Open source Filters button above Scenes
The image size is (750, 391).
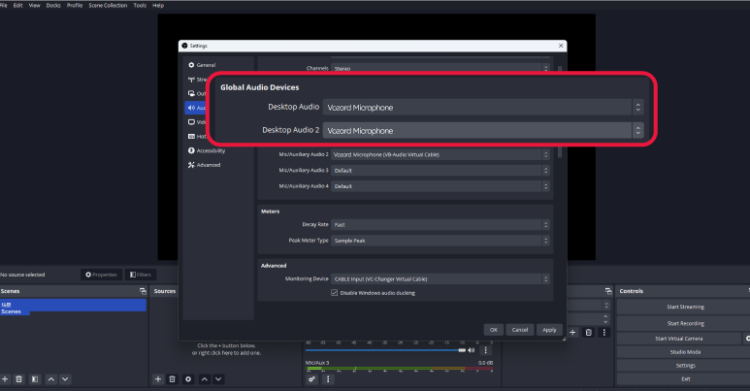point(141,275)
